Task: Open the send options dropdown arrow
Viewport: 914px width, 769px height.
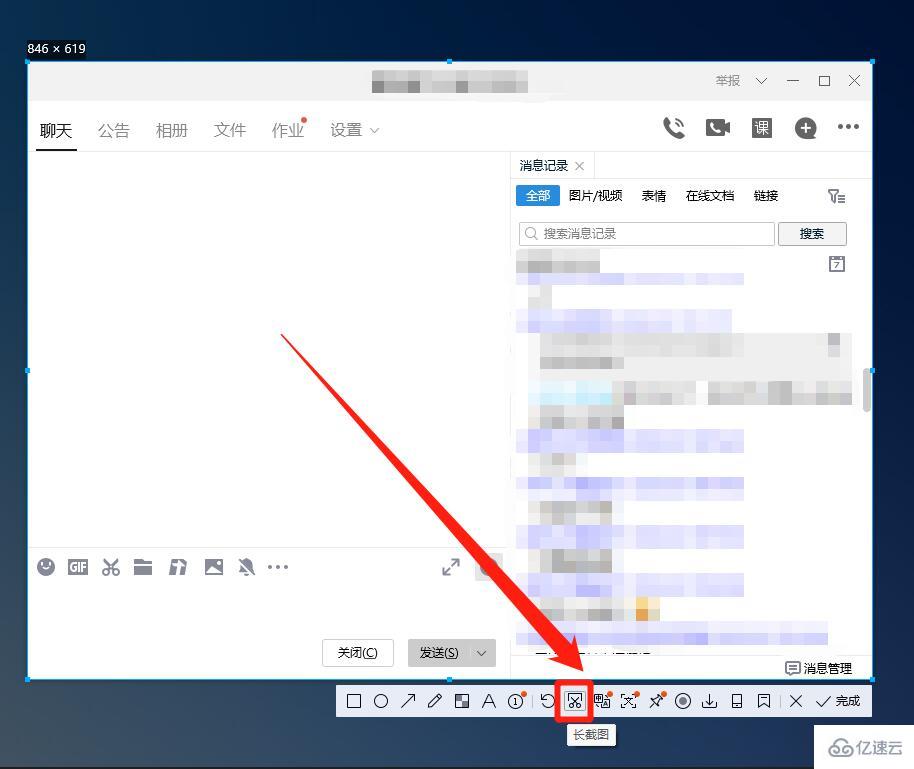Action: (x=482, y=652)
